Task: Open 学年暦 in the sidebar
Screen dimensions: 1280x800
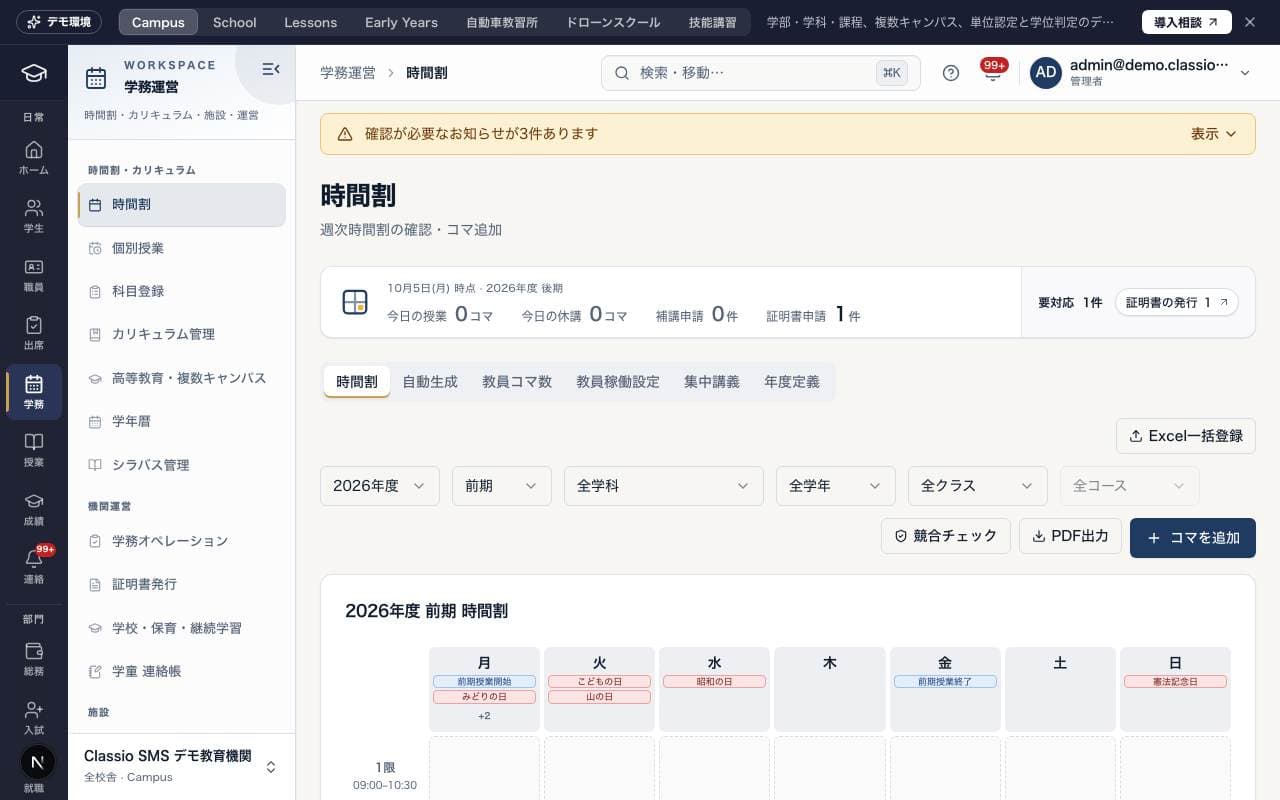Action: click(x=181, y=421)
